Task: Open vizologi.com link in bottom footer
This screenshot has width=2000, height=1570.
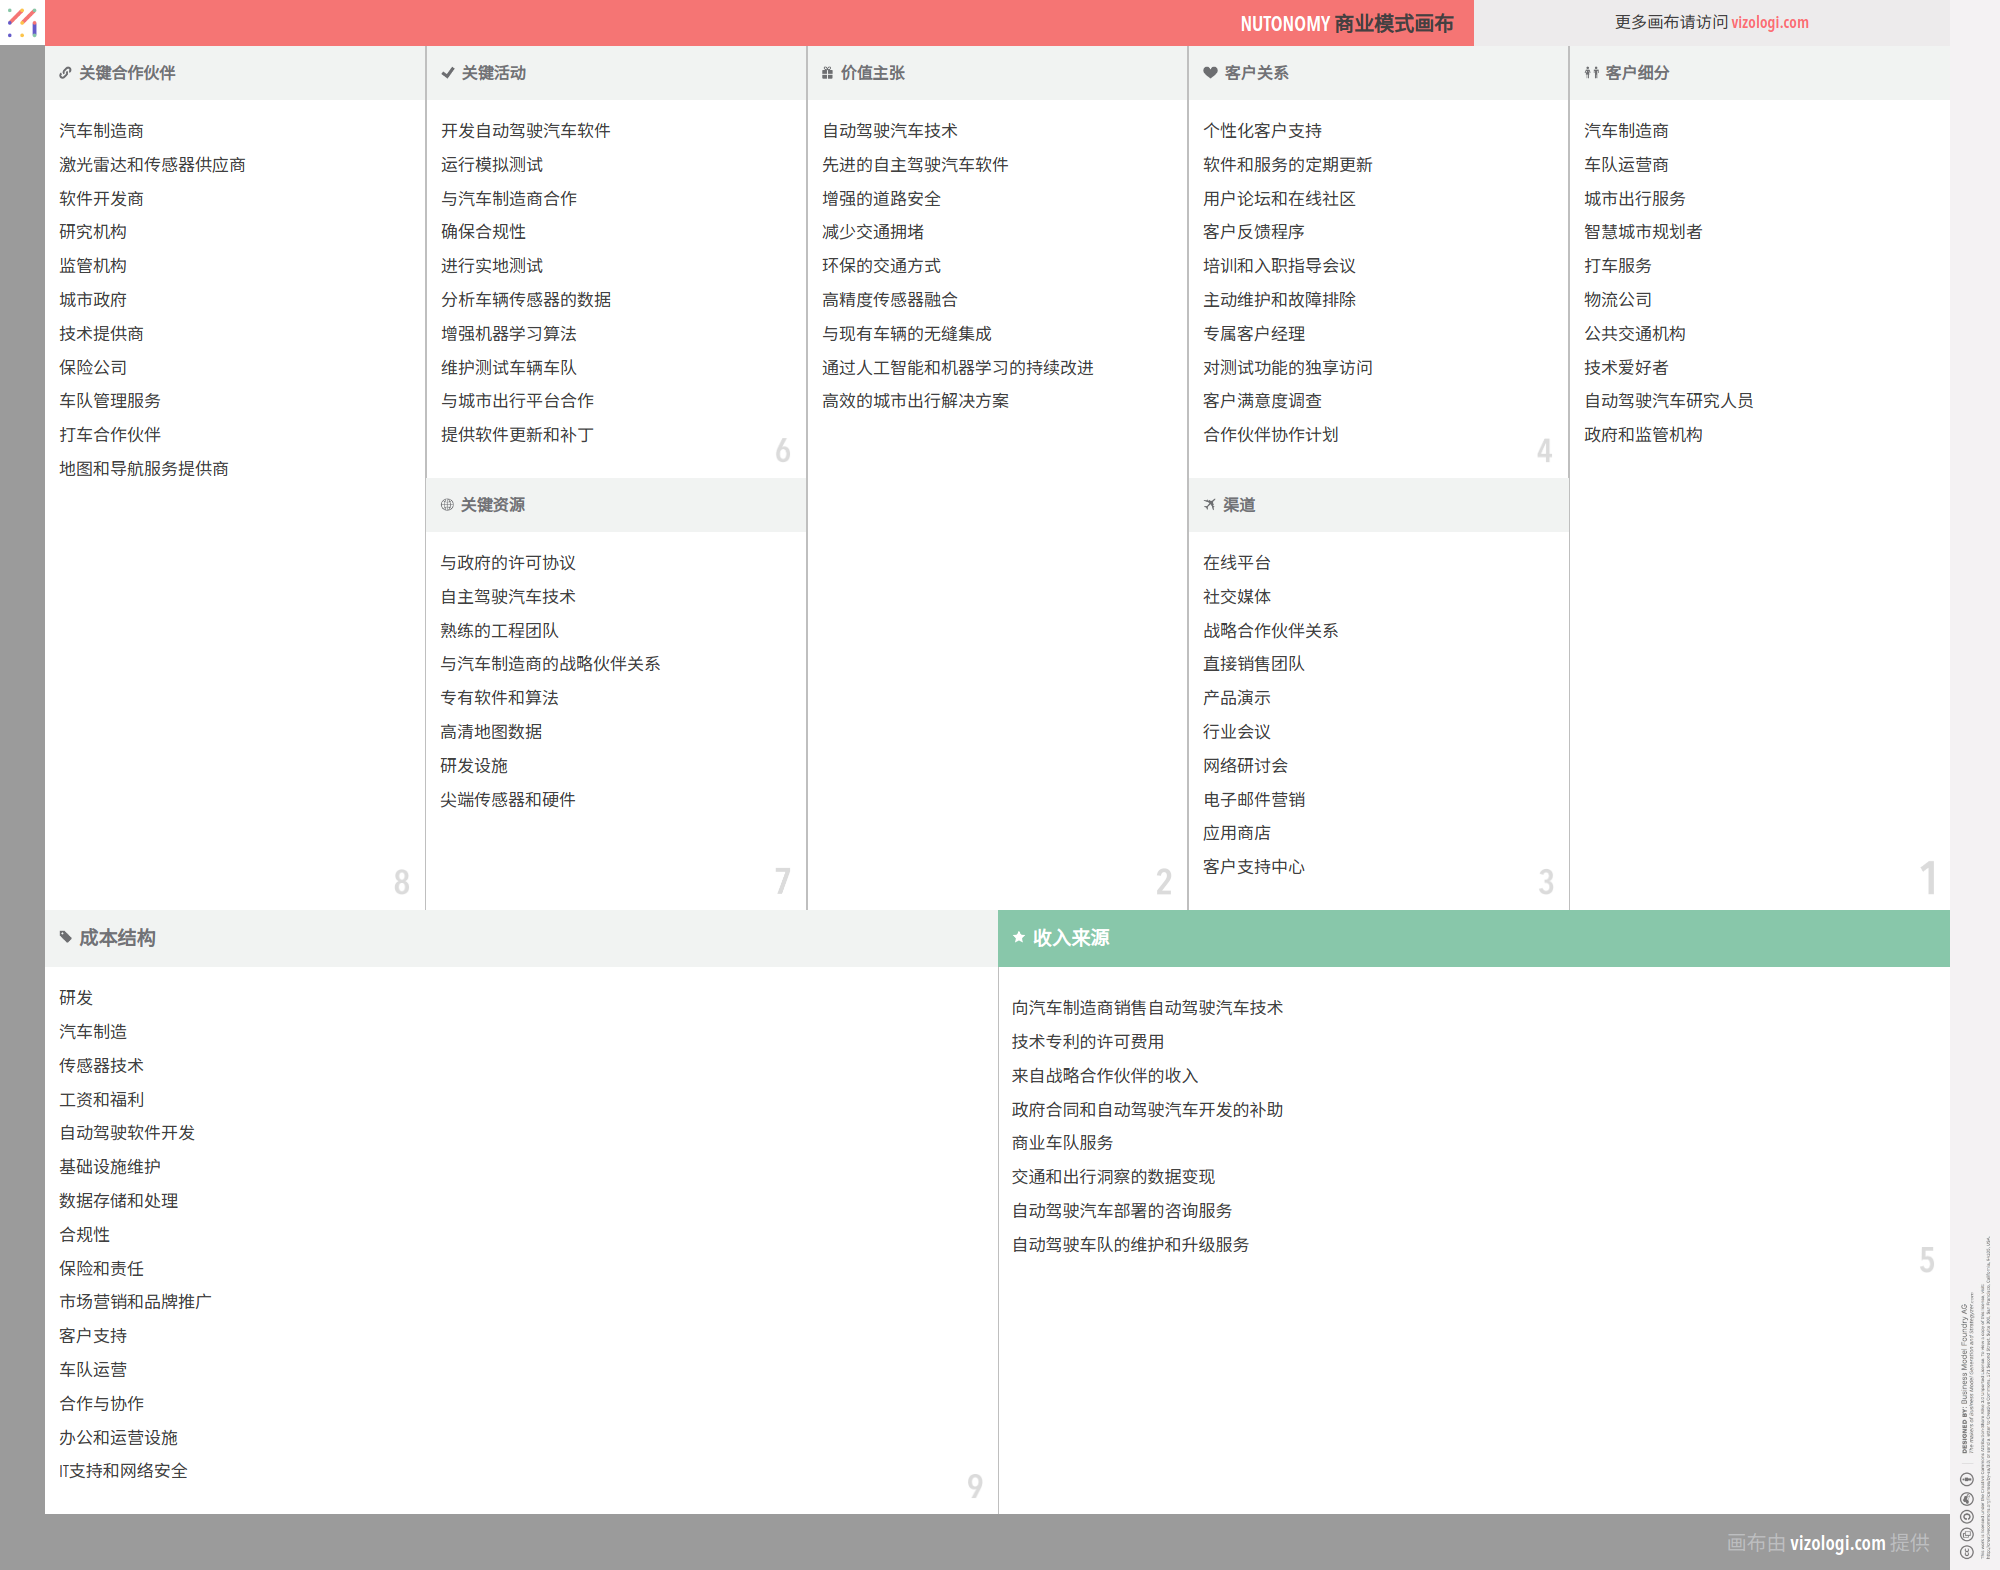Action: point(1837,1543)
